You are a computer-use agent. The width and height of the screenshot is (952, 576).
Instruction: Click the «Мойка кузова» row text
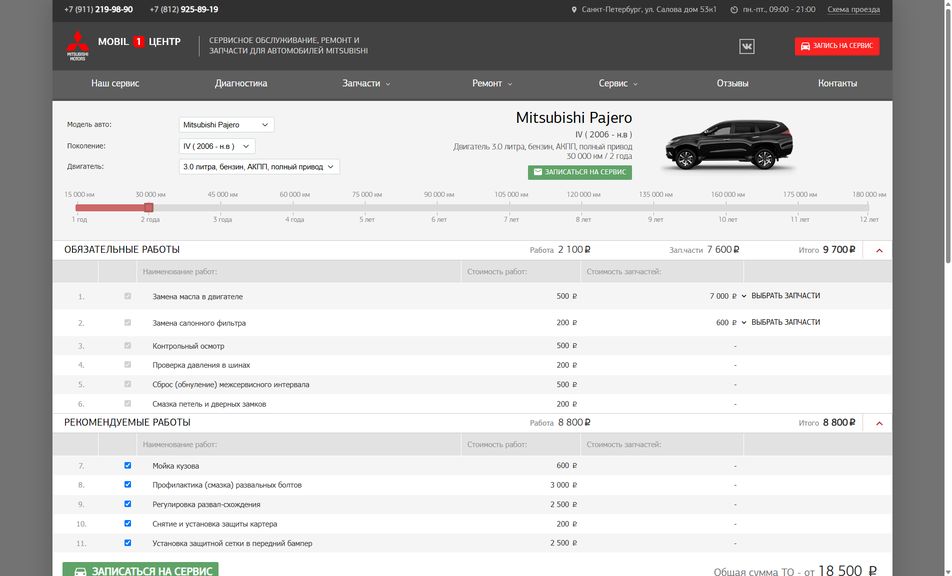point(176,466)
